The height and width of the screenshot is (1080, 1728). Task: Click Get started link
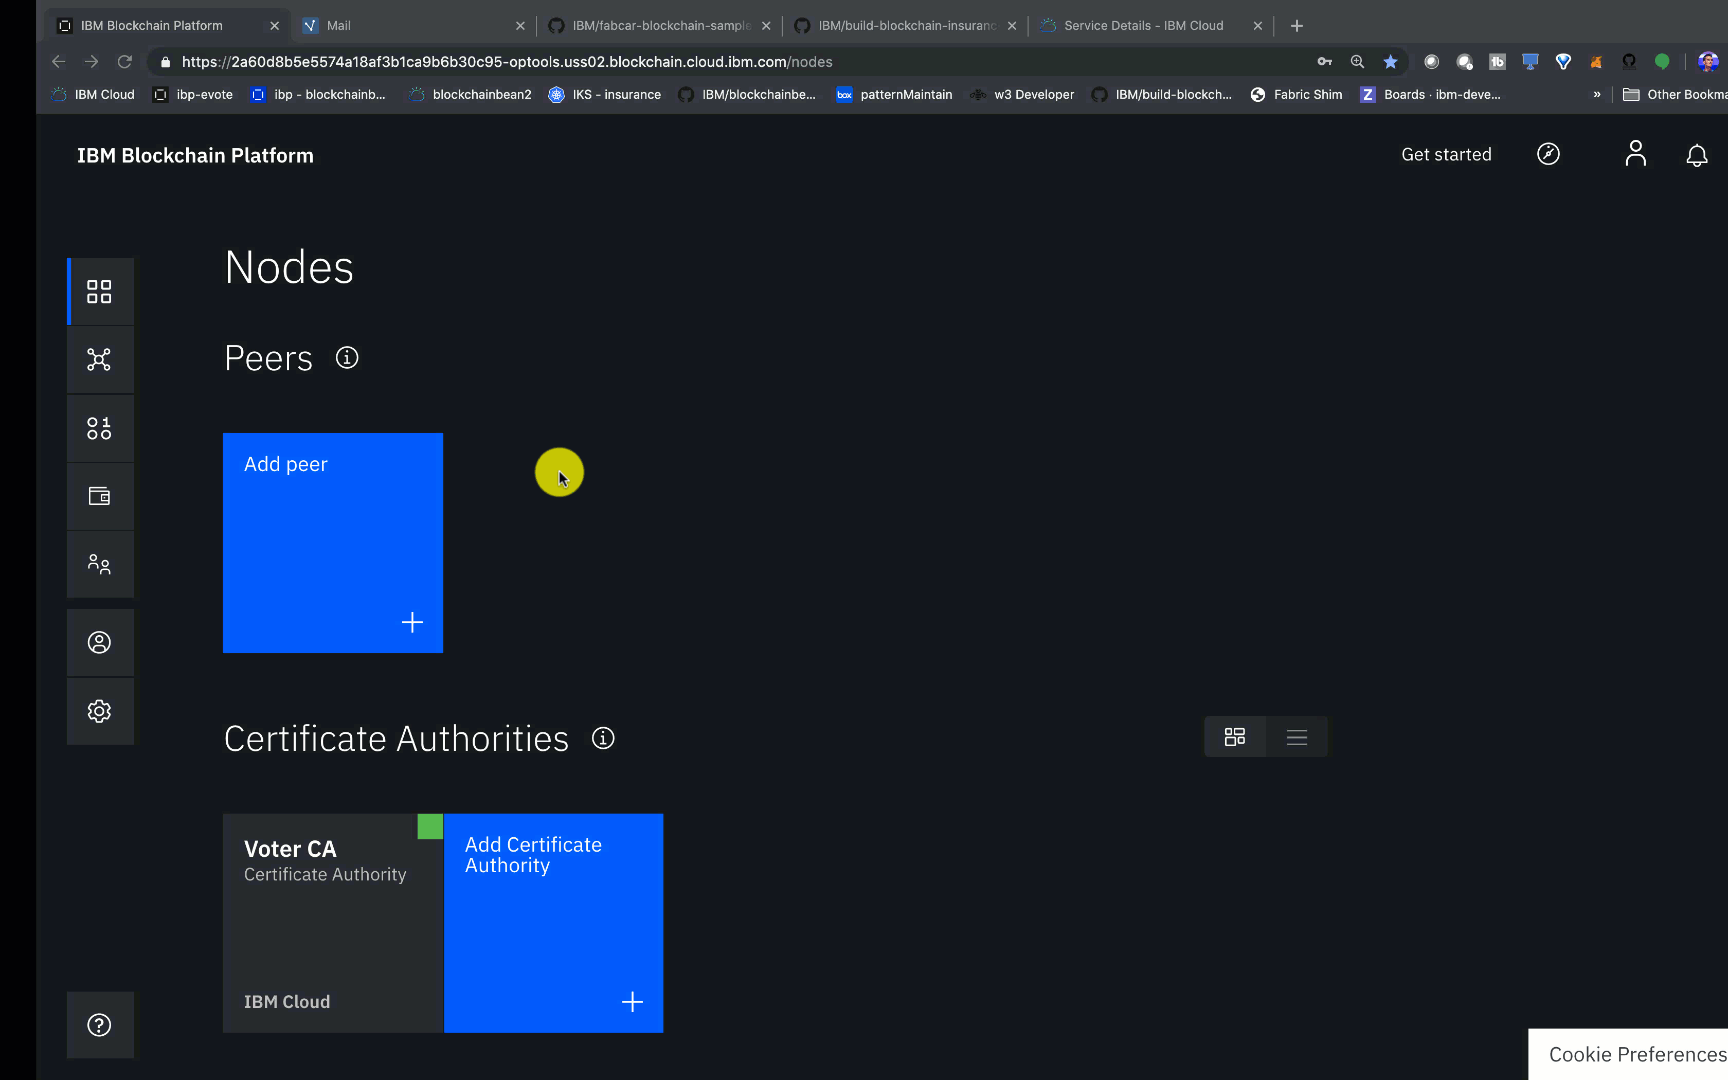click(1446, 154)
